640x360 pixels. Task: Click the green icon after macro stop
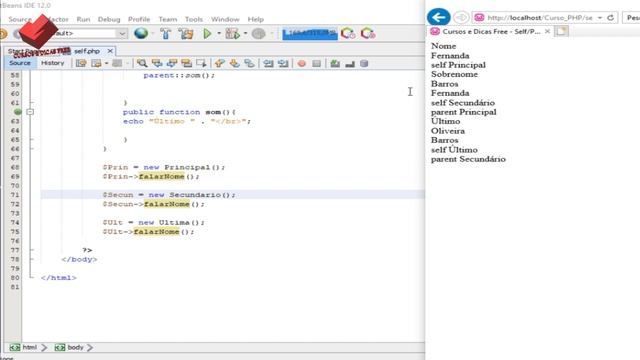(x=335, y=63)
